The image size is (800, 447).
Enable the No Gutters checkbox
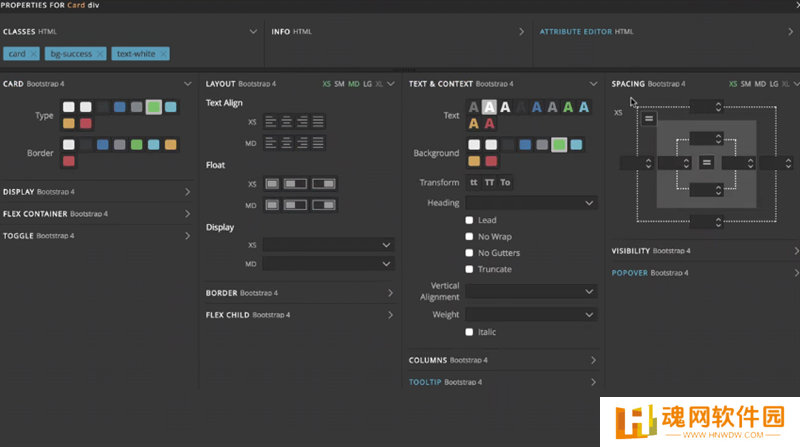469,253
